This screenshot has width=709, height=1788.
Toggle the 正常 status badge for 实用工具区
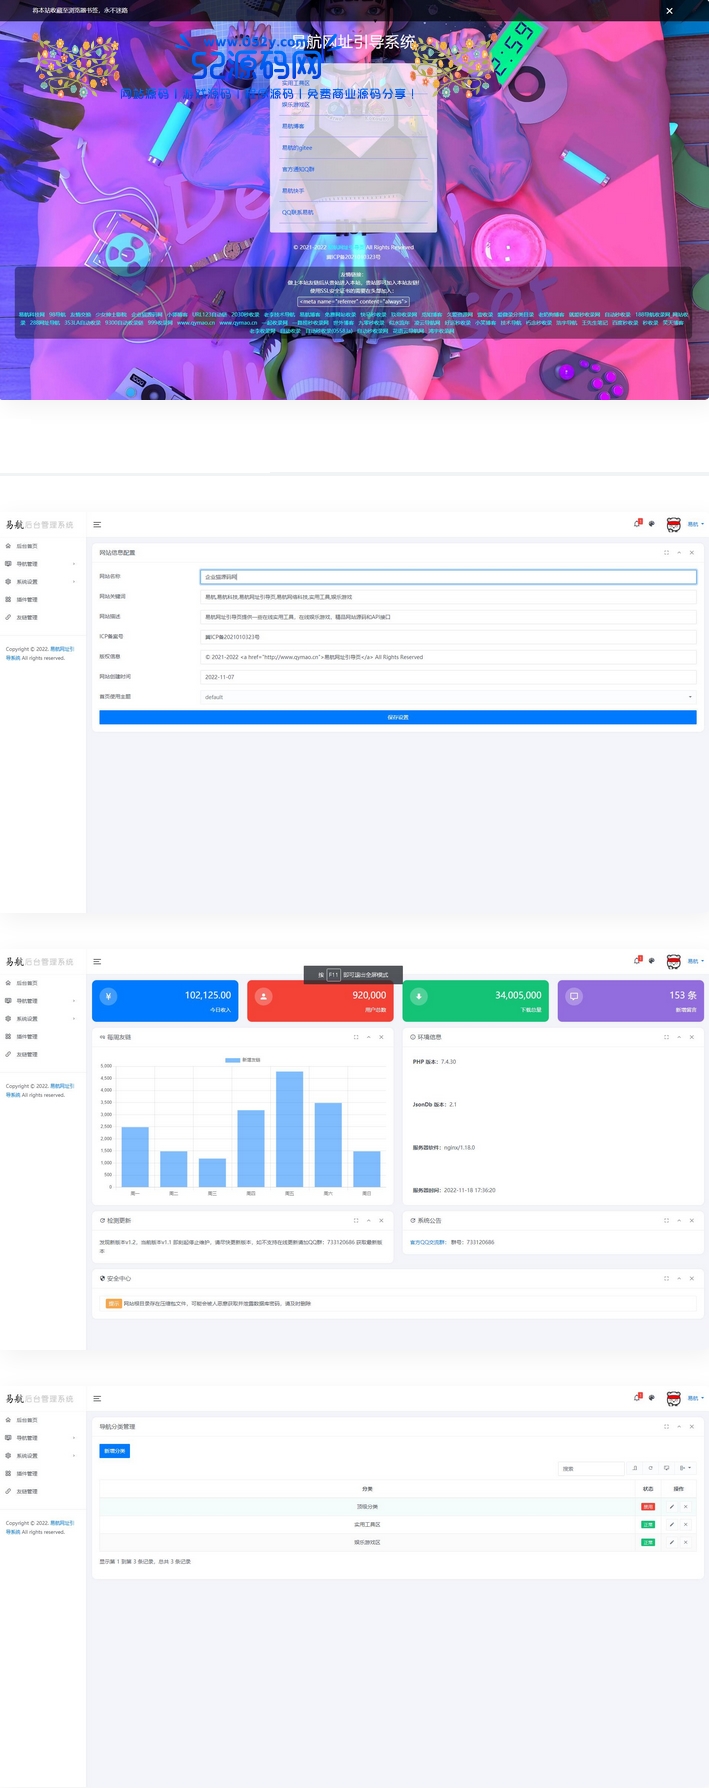tap(648, 1524)
